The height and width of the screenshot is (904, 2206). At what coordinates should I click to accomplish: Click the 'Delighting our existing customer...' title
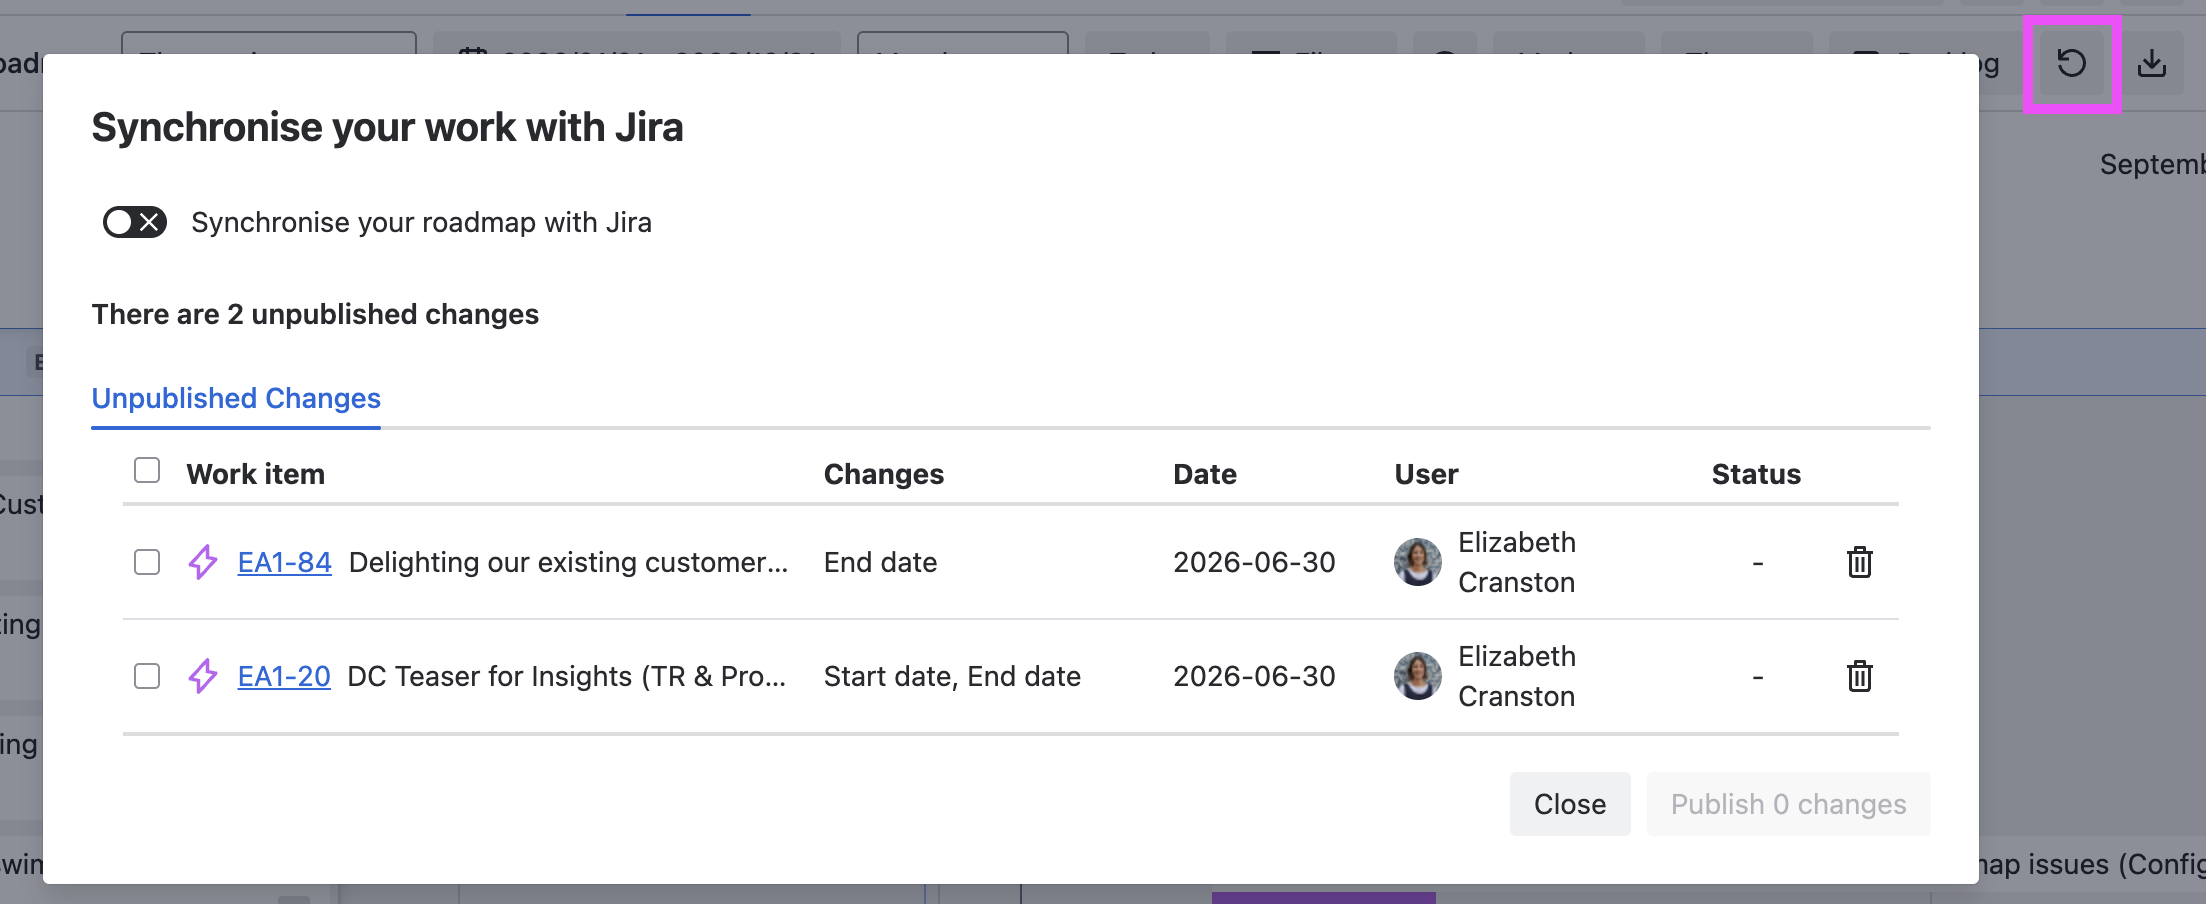pyautogui.click(x=568, y=562)
